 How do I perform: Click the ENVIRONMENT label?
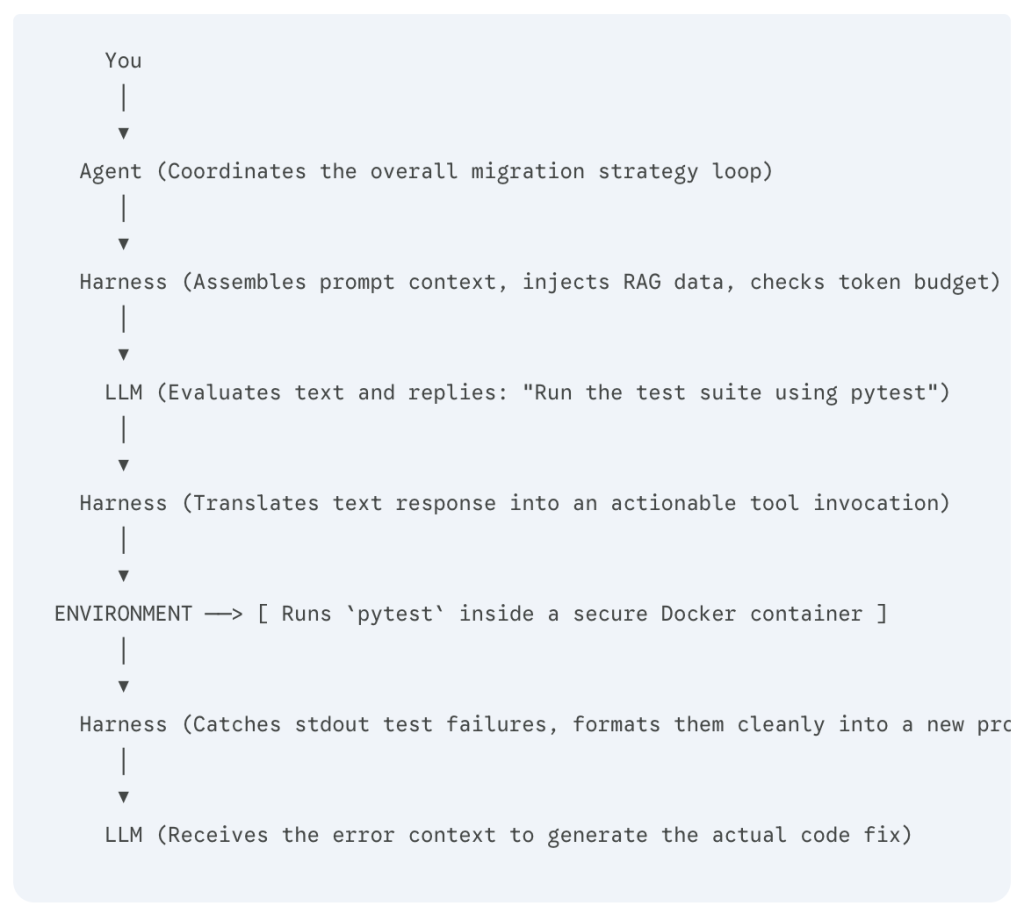(123, 614)
